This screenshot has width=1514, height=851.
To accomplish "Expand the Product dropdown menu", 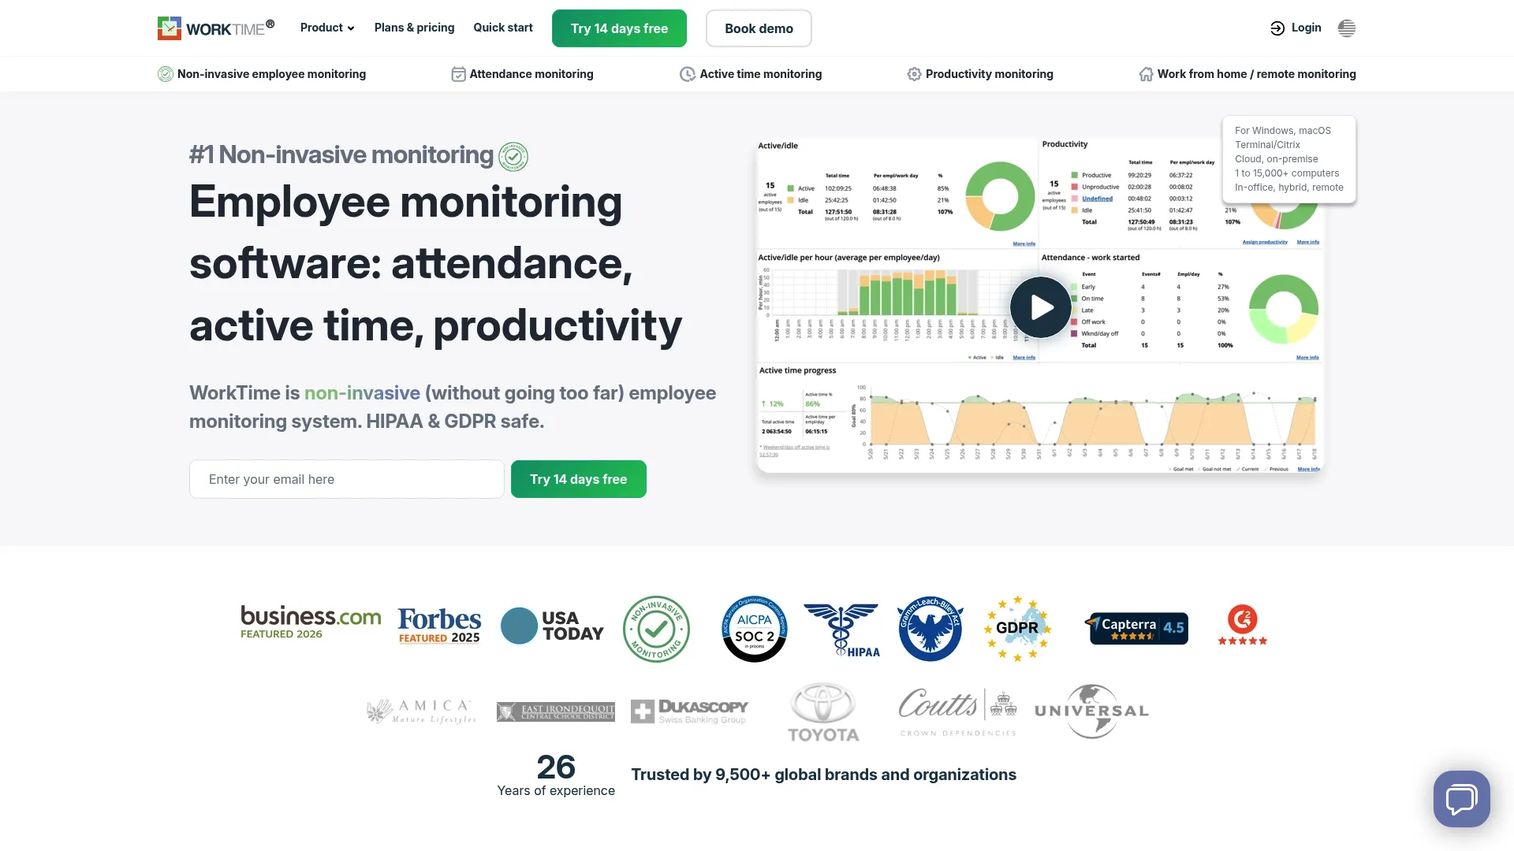I will click(327, 28).
